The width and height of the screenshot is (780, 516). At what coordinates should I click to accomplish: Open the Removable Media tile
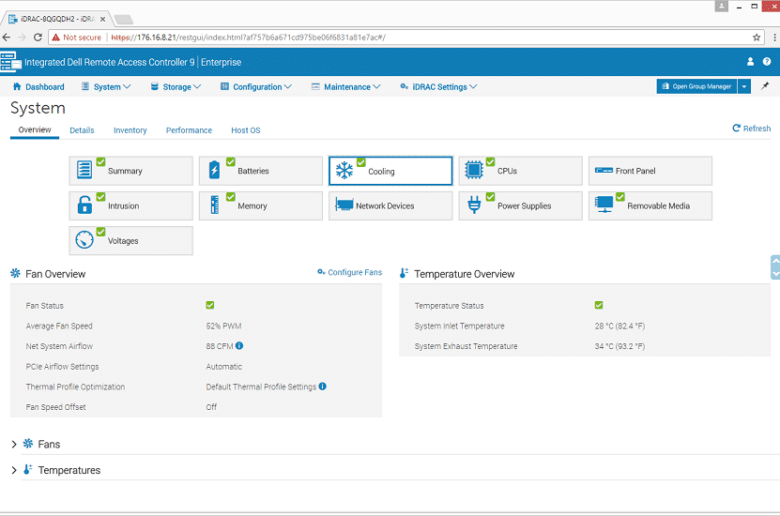click(x=650, y=206)
